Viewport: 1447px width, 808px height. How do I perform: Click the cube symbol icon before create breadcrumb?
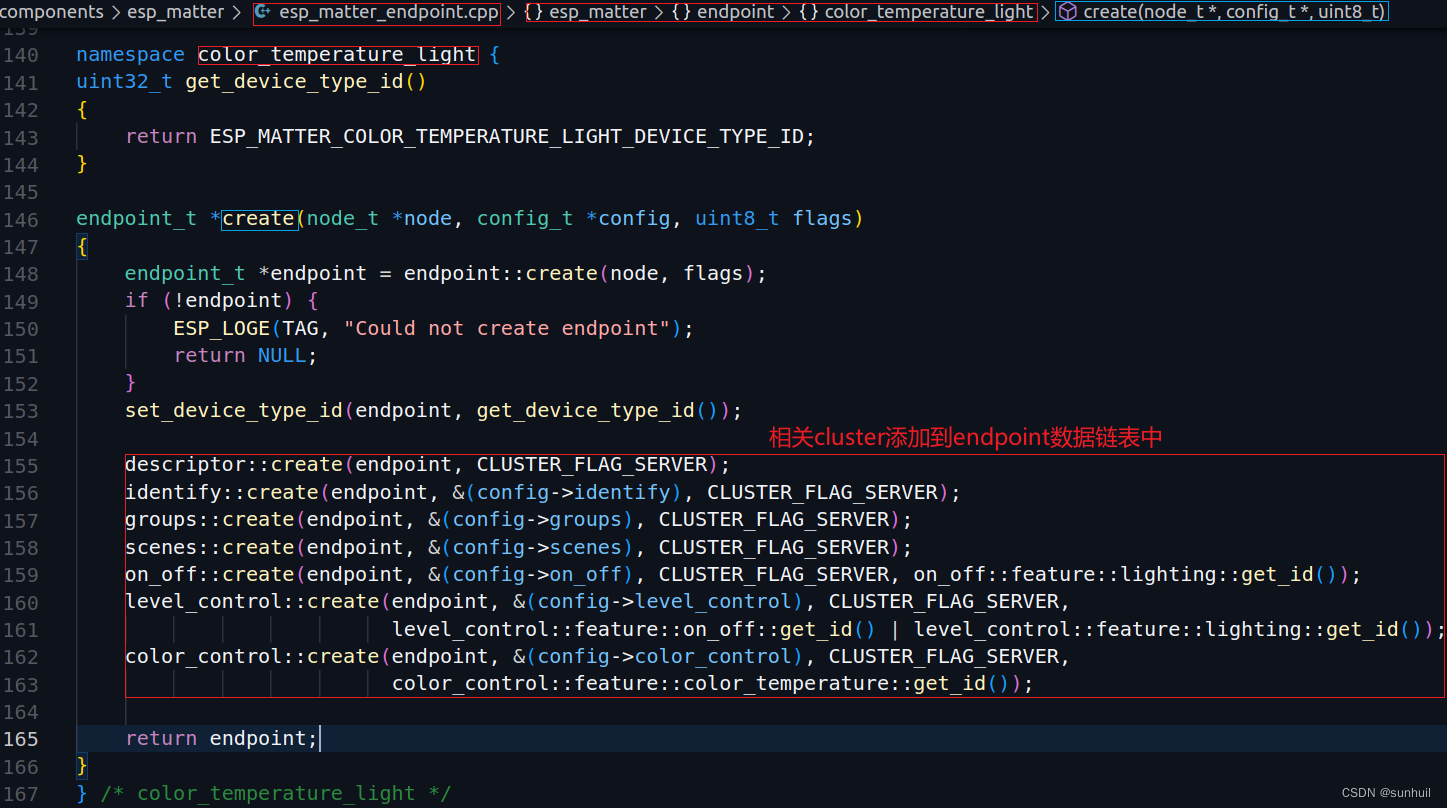coord(1067,11)
